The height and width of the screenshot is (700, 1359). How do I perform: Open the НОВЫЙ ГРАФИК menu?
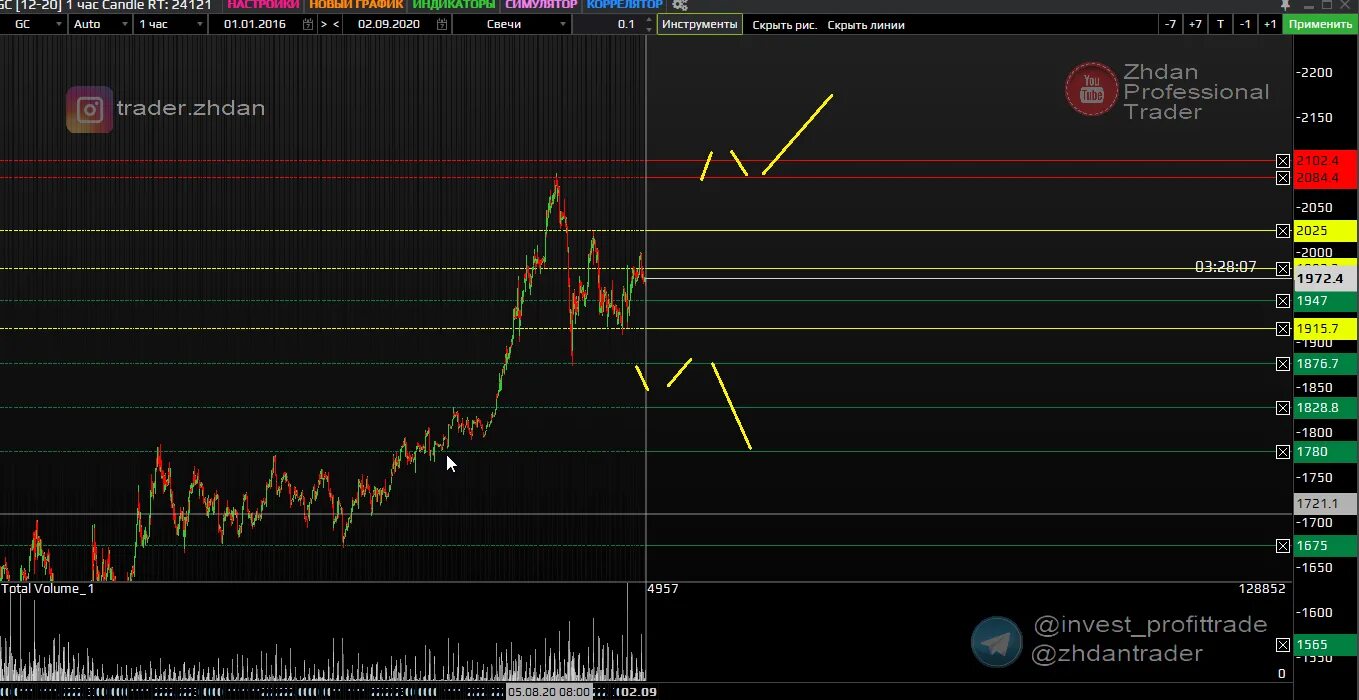(356, 5)
